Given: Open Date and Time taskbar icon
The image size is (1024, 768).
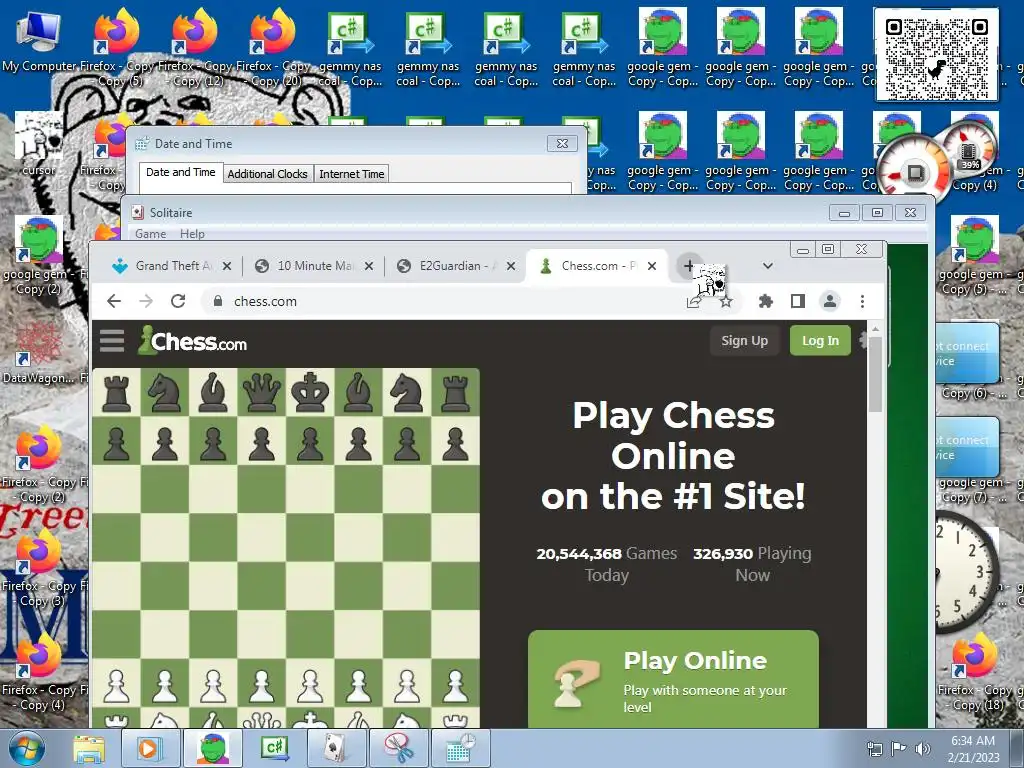Looking at the screenshot, I should pos(461,748).
